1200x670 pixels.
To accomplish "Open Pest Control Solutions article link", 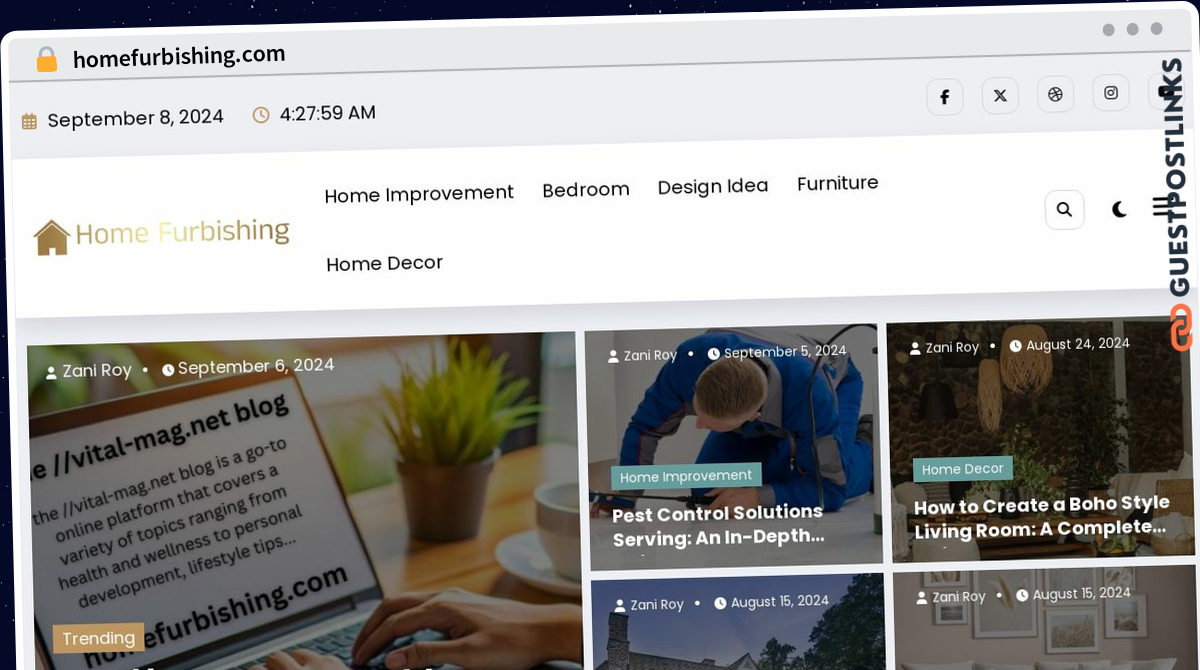I will click(718, 524).
